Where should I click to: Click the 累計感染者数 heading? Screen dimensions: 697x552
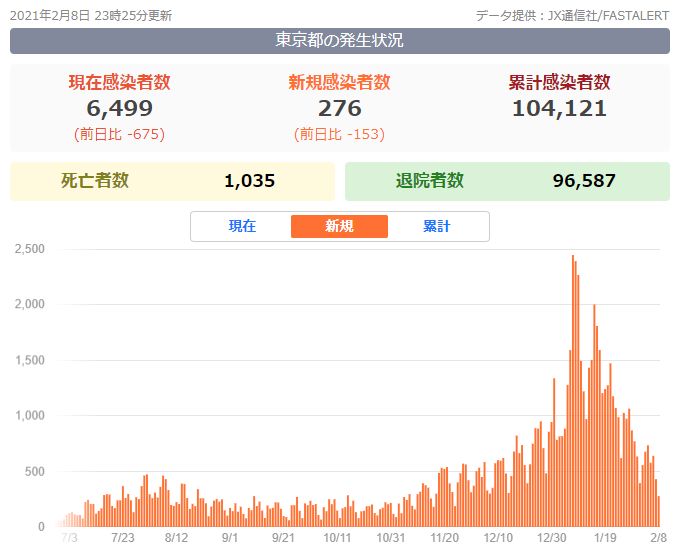tap(559, 82)
